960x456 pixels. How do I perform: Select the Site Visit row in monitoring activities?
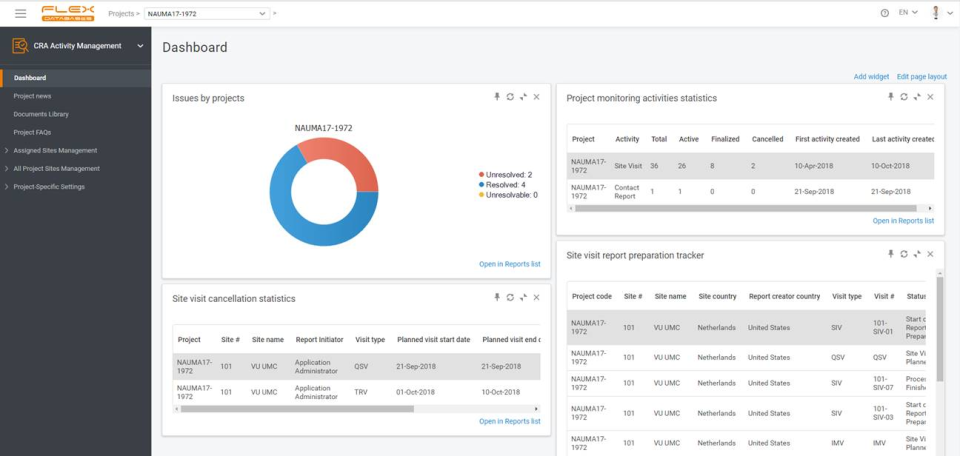tap(751, 166)
